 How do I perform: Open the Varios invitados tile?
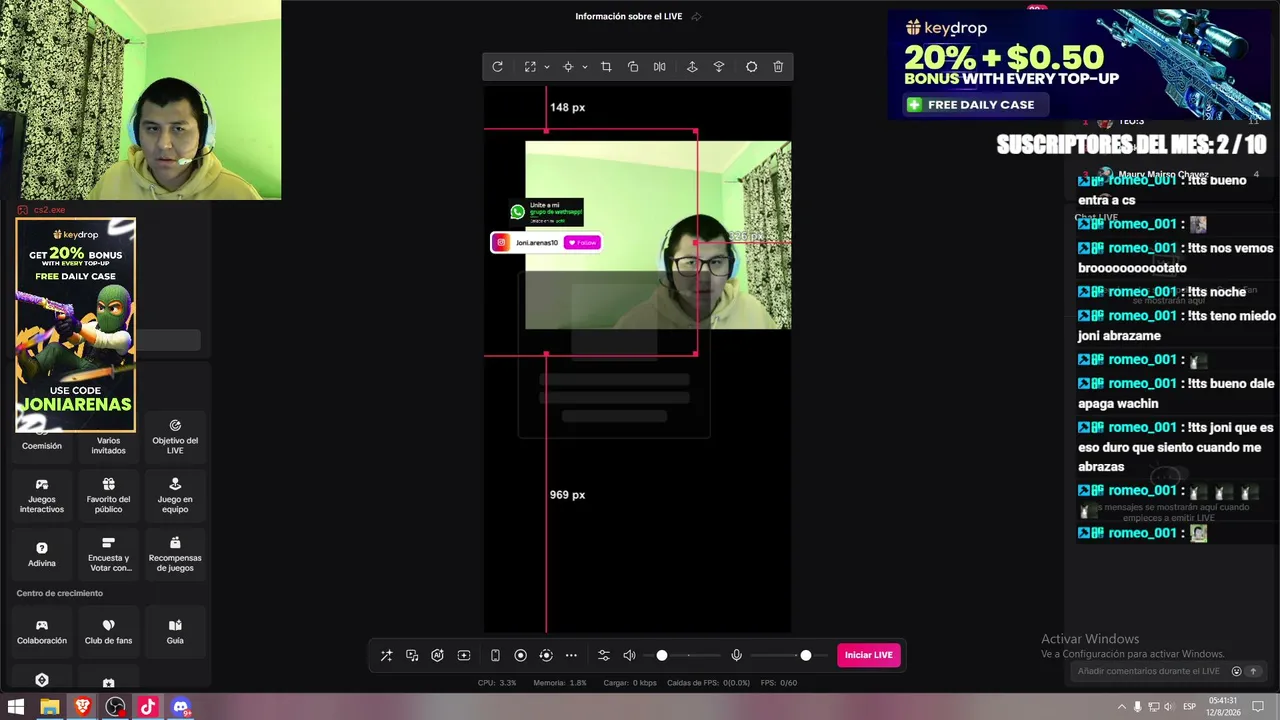click(109, 437)
